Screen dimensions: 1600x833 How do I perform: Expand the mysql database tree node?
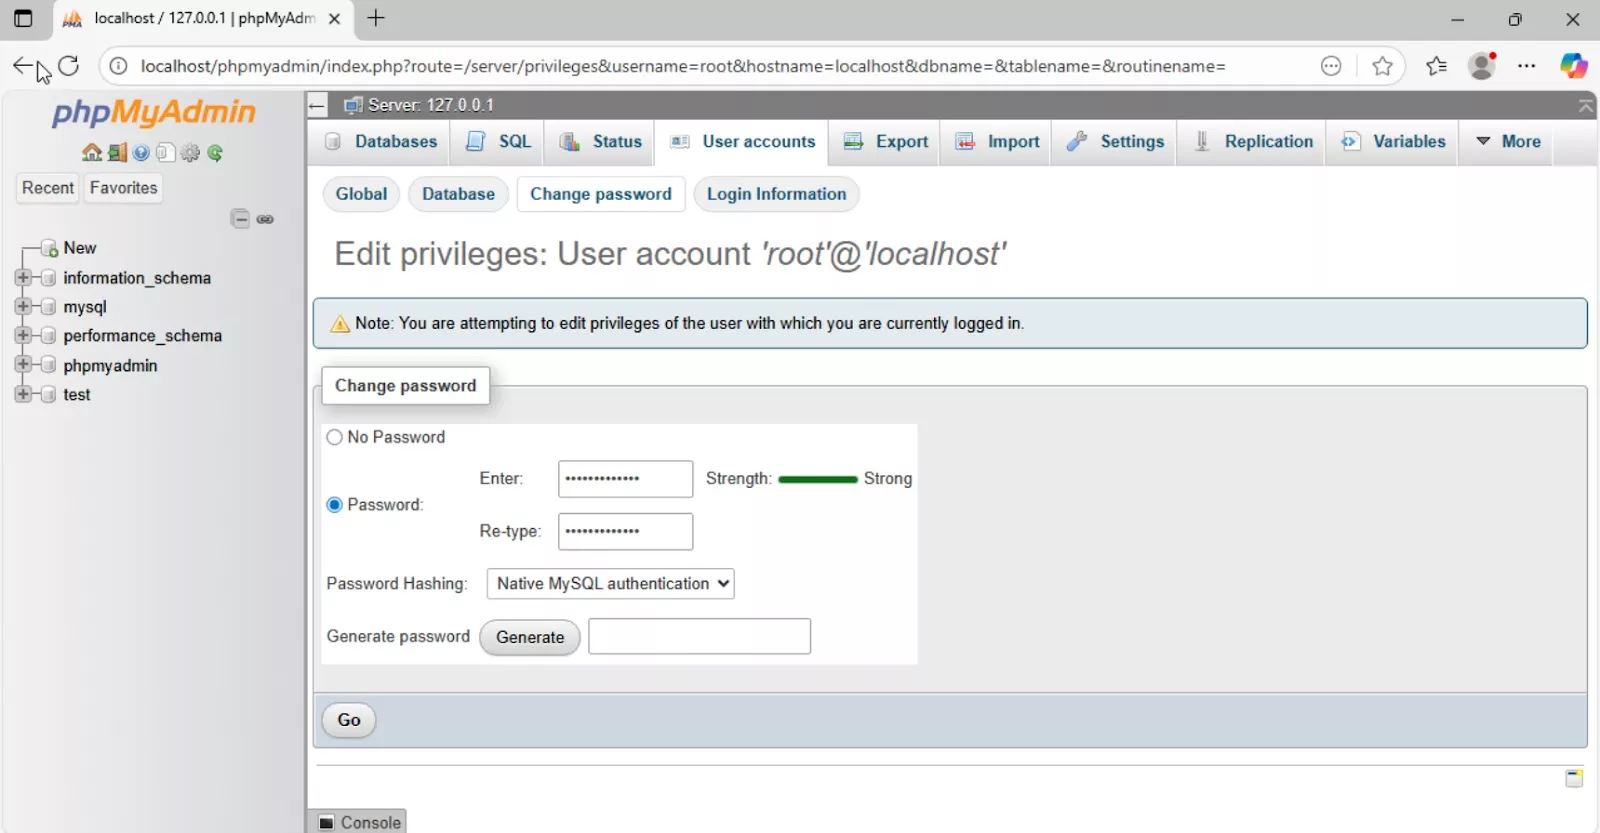[x=23, y=307]
